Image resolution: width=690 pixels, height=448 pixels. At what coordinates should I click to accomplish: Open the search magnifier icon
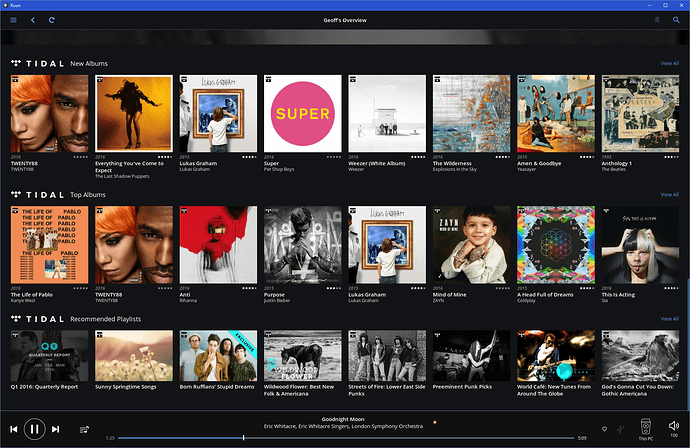pyautogui.click(x=676, y=20)
